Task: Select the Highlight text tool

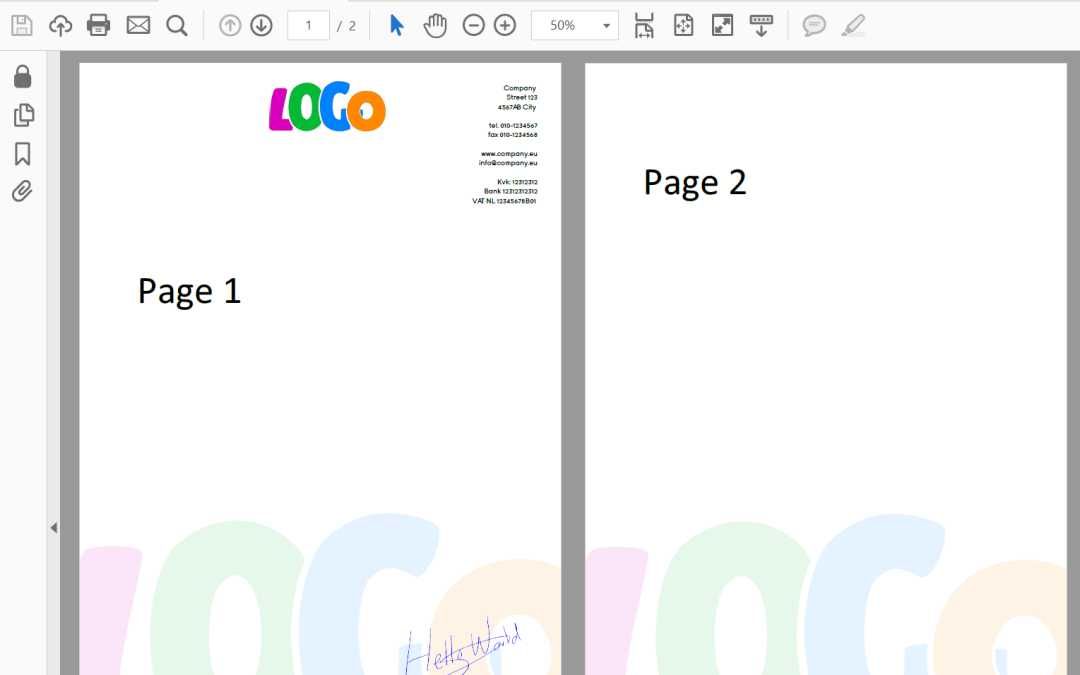Action: (853, 26)
